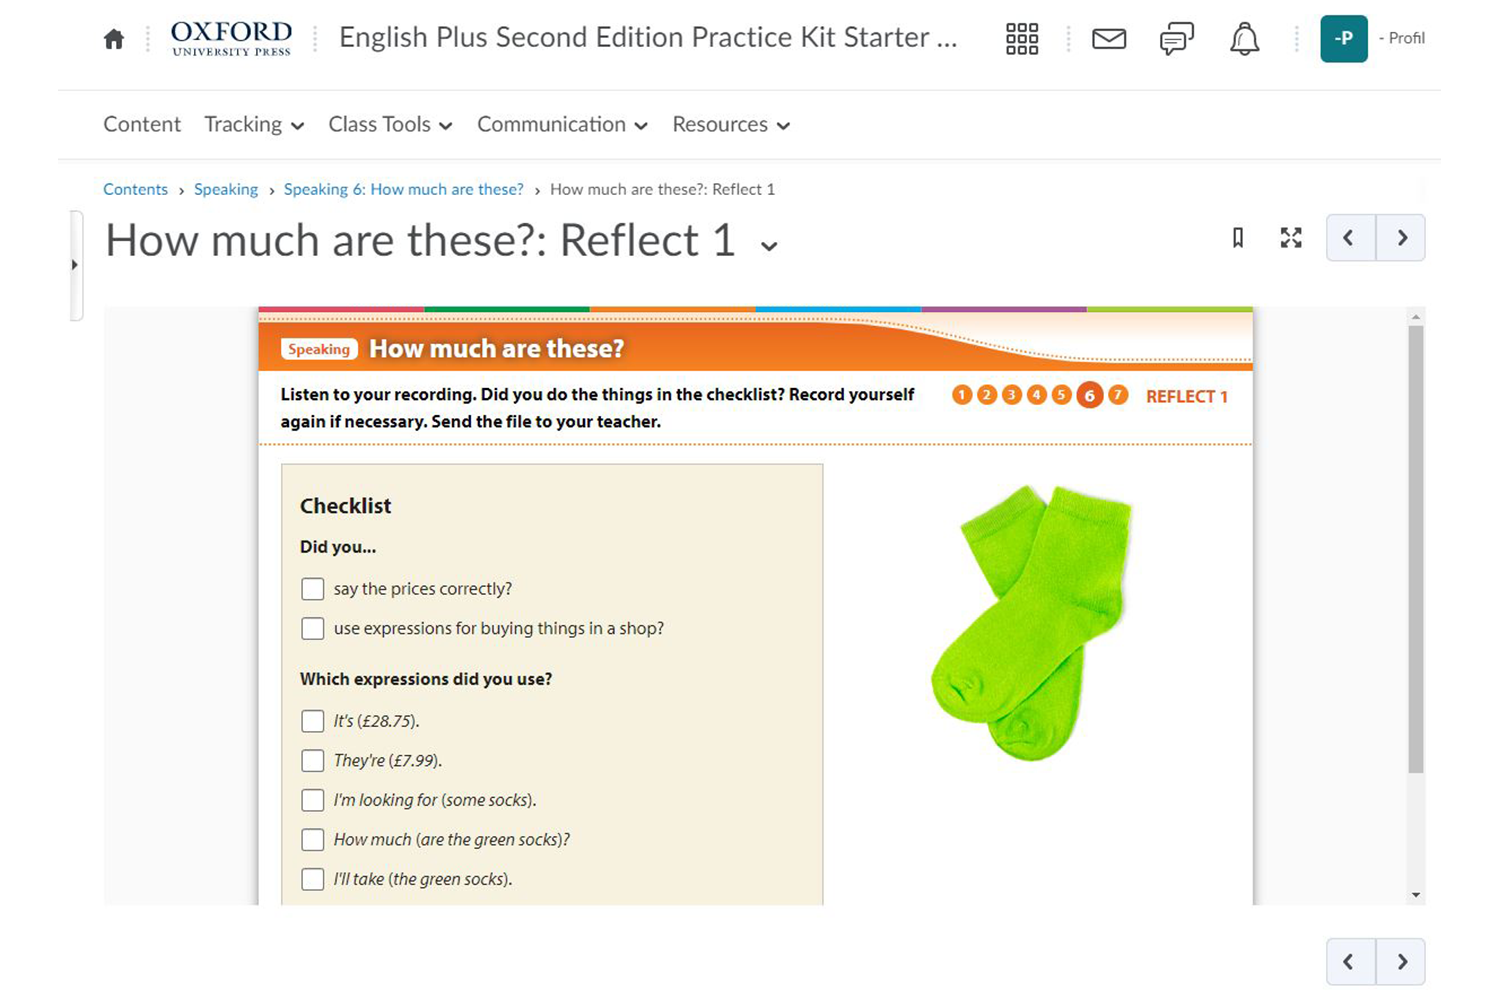Open the Class Tools dropdown
This screenshot has width=1500, height=1000.
(390, 125)
